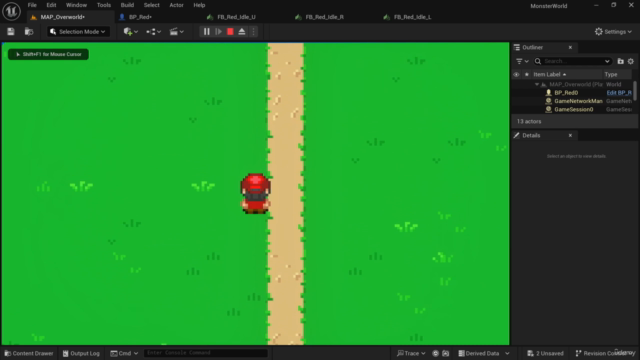Viewport: 640px width, 360px height.
Task: Click the pinned star column header
Action: coord(527,75)
